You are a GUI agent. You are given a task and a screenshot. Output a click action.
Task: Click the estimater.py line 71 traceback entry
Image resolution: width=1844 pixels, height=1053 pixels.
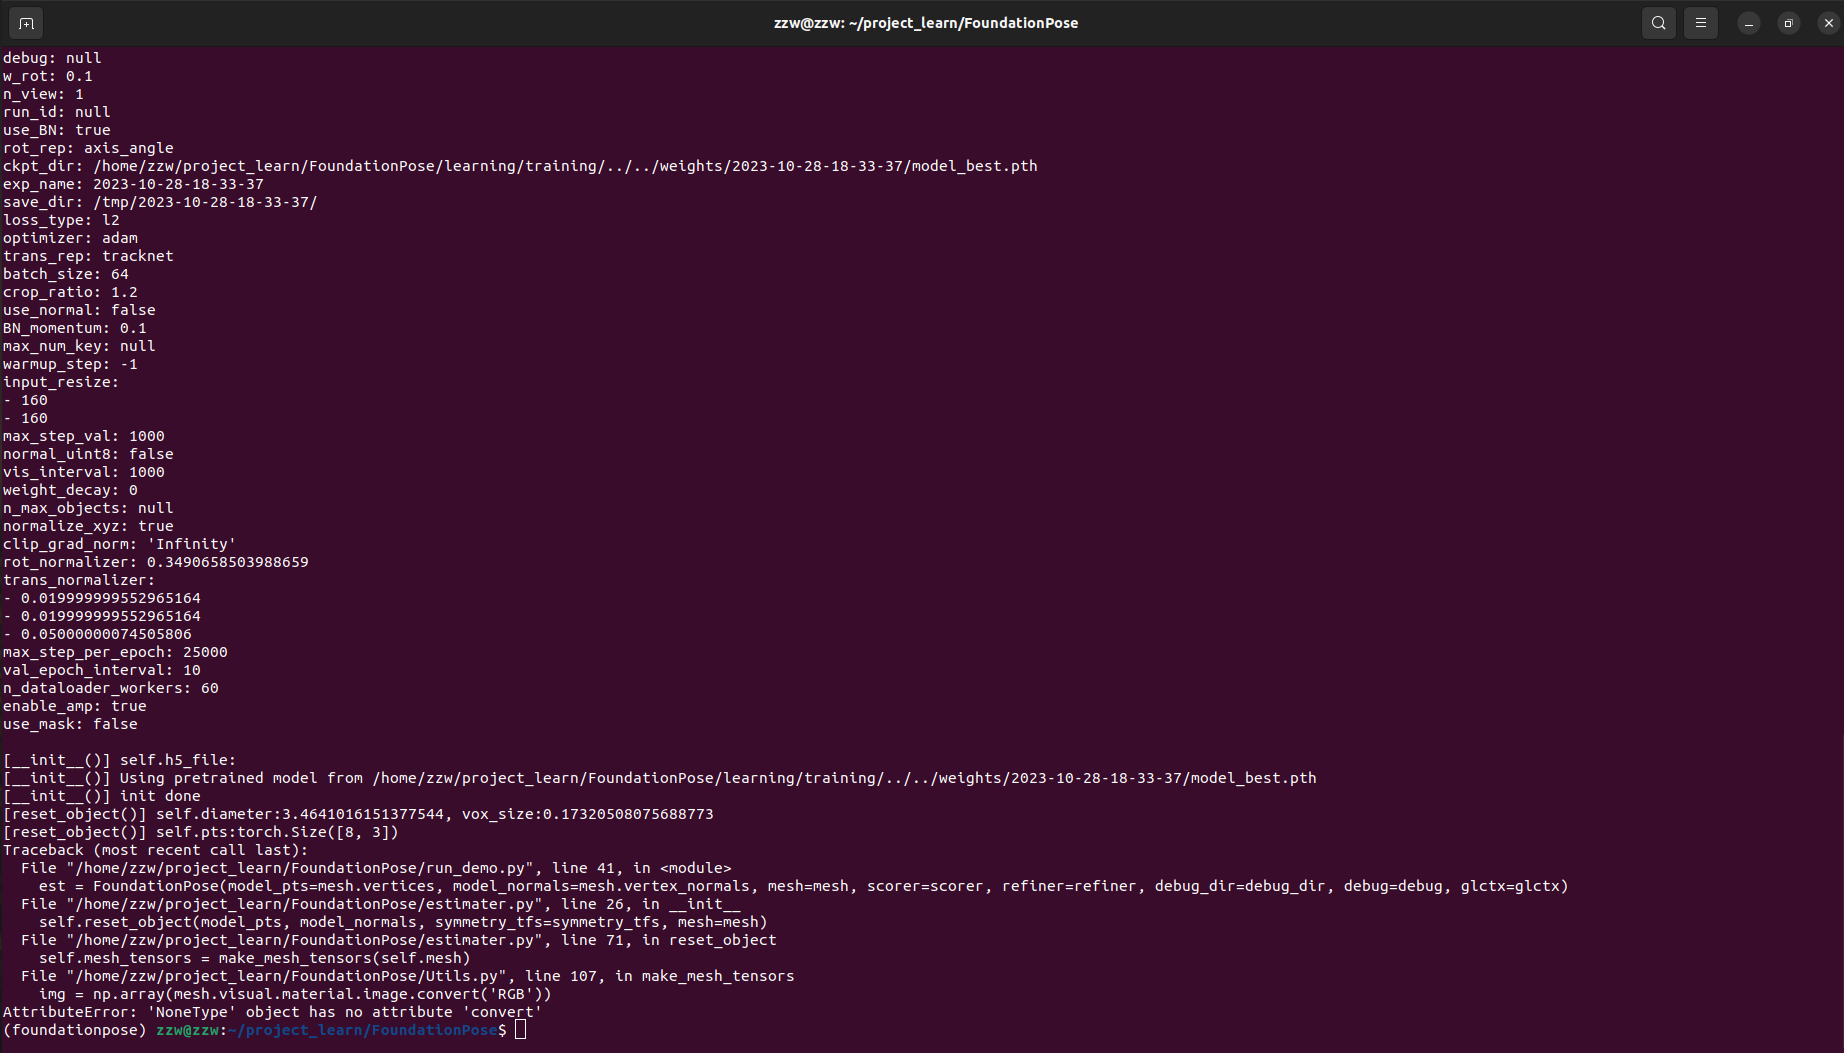point(399,940)
